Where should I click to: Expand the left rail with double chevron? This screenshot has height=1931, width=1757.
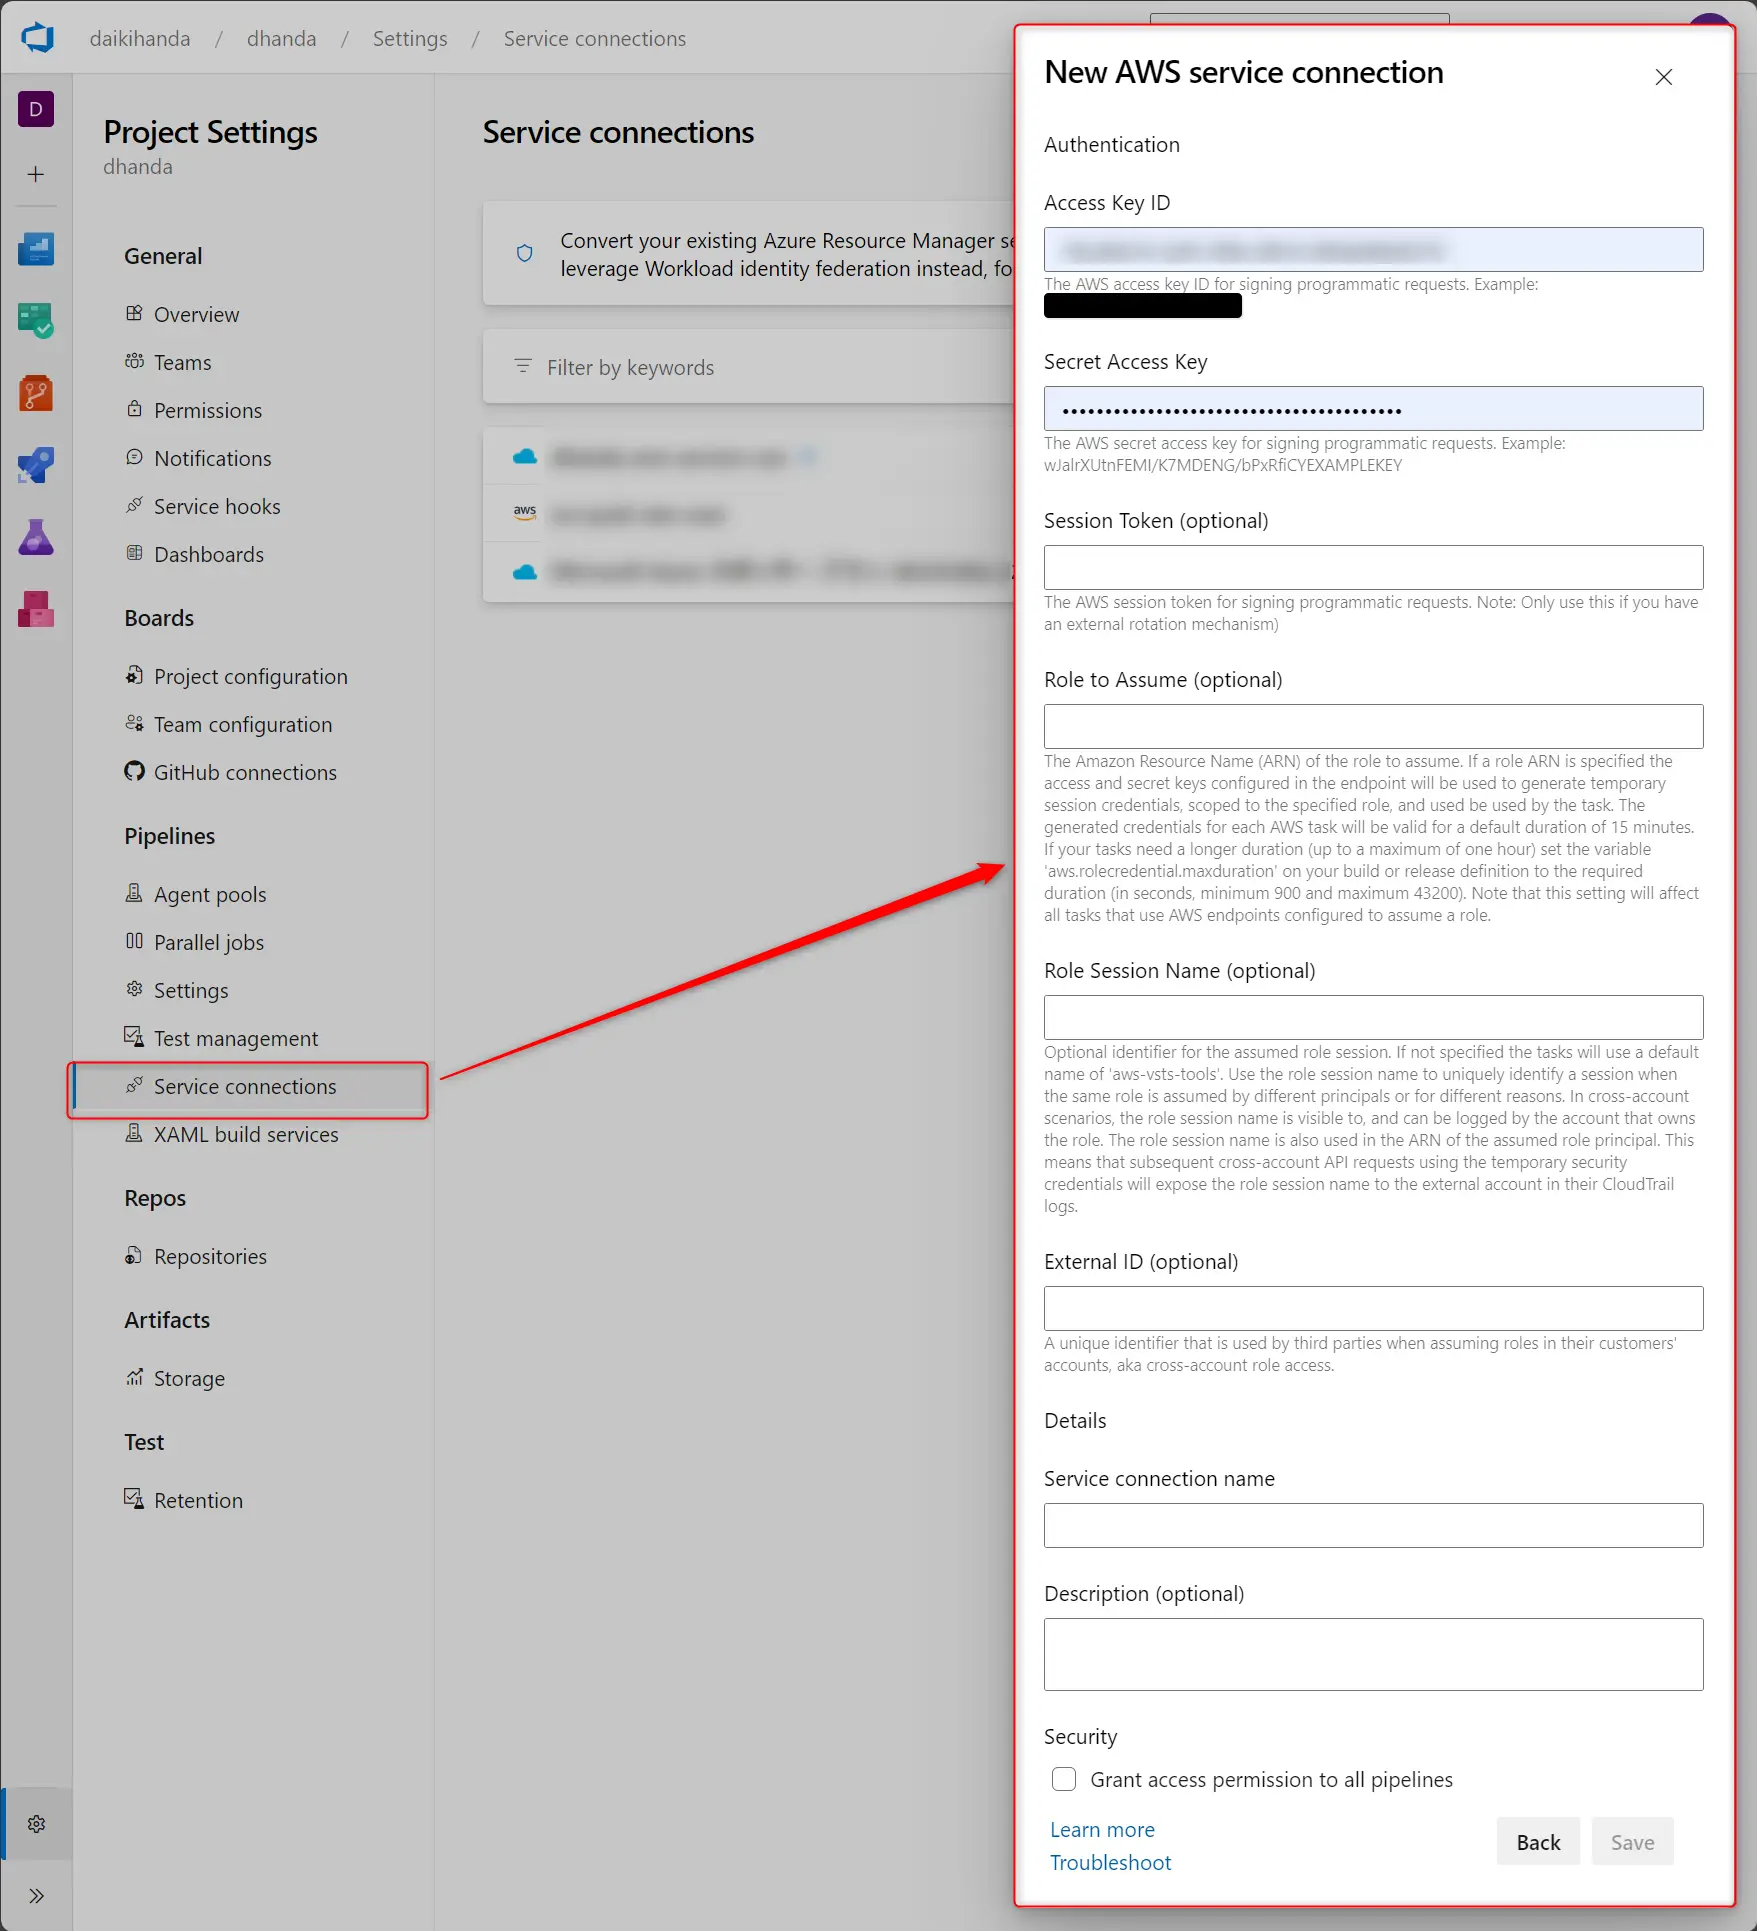(37, 1896)
